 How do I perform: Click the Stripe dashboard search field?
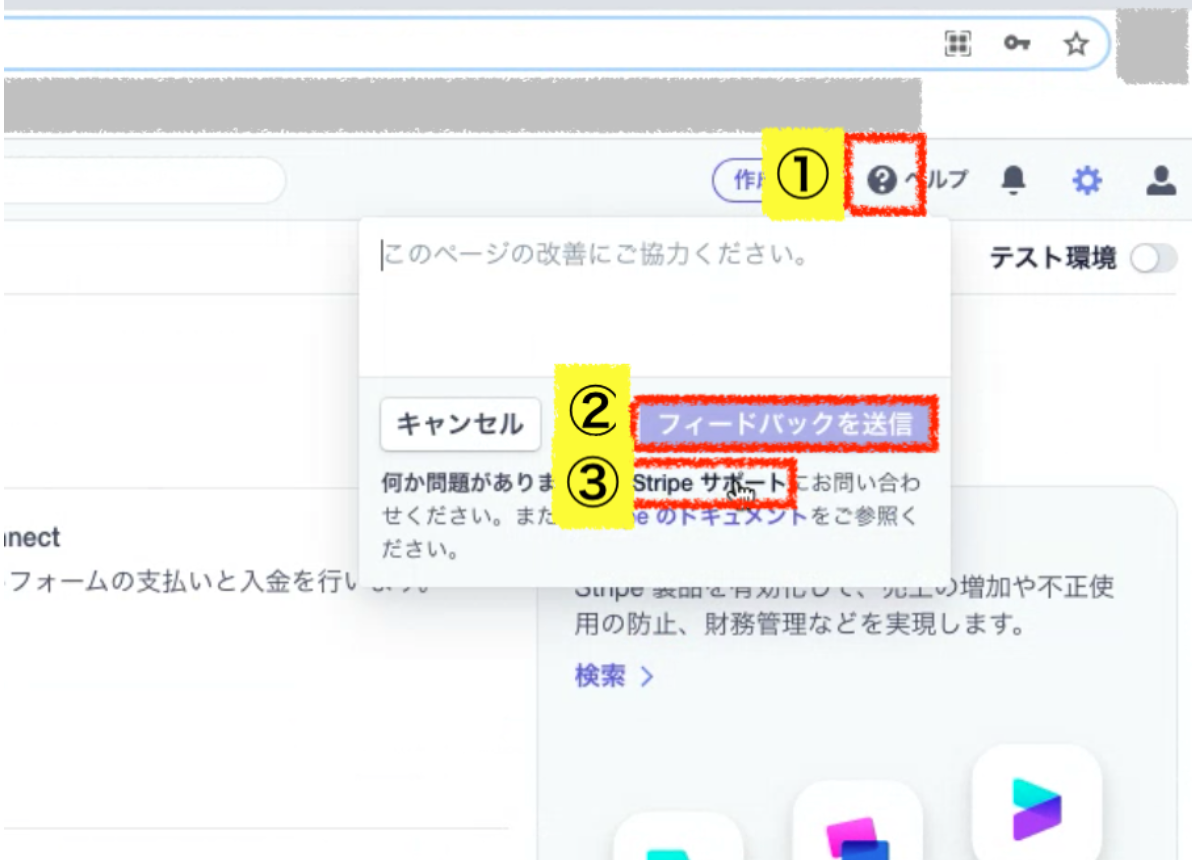pos(140,181)
